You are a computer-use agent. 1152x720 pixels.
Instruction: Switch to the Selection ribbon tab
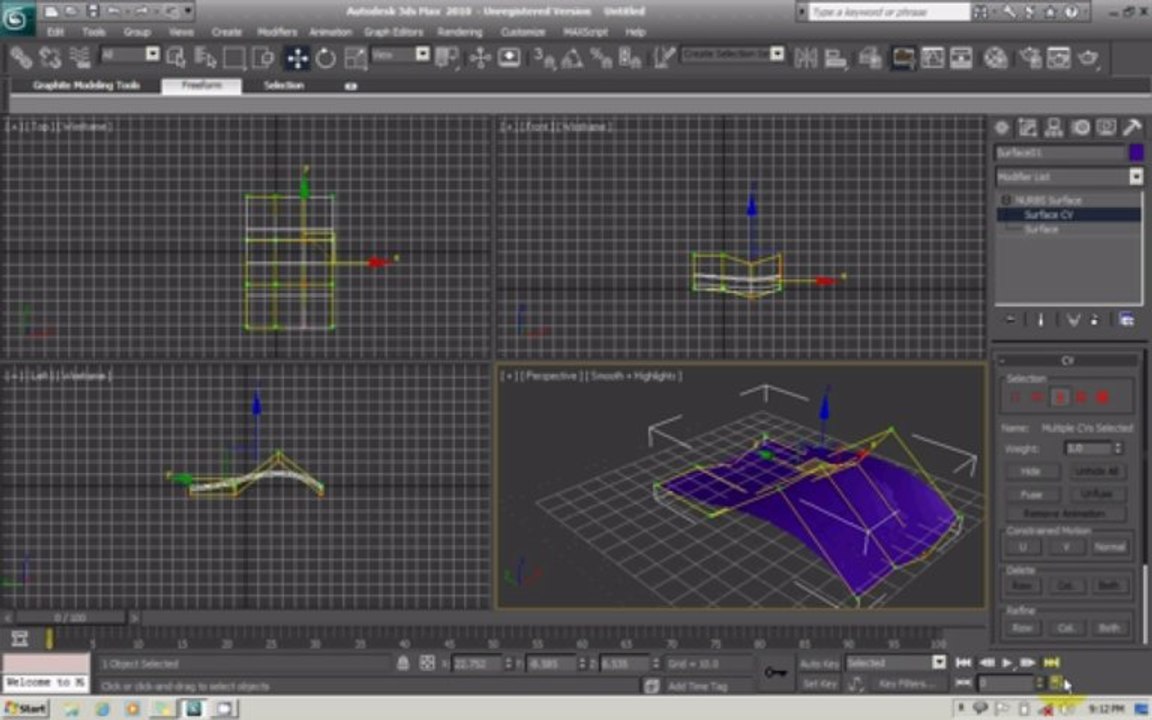pyautogui.click(x=284, y=85)
